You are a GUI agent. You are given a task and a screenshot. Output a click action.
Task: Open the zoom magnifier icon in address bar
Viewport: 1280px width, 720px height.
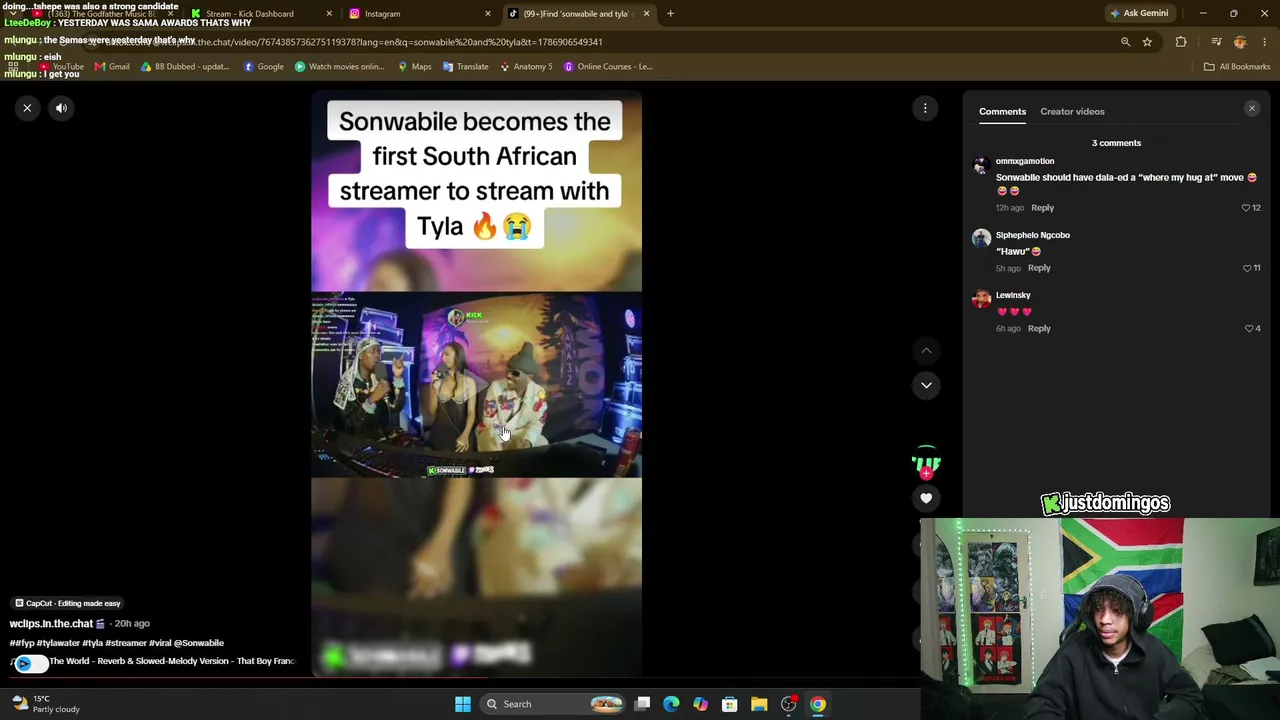(1125, 42)
